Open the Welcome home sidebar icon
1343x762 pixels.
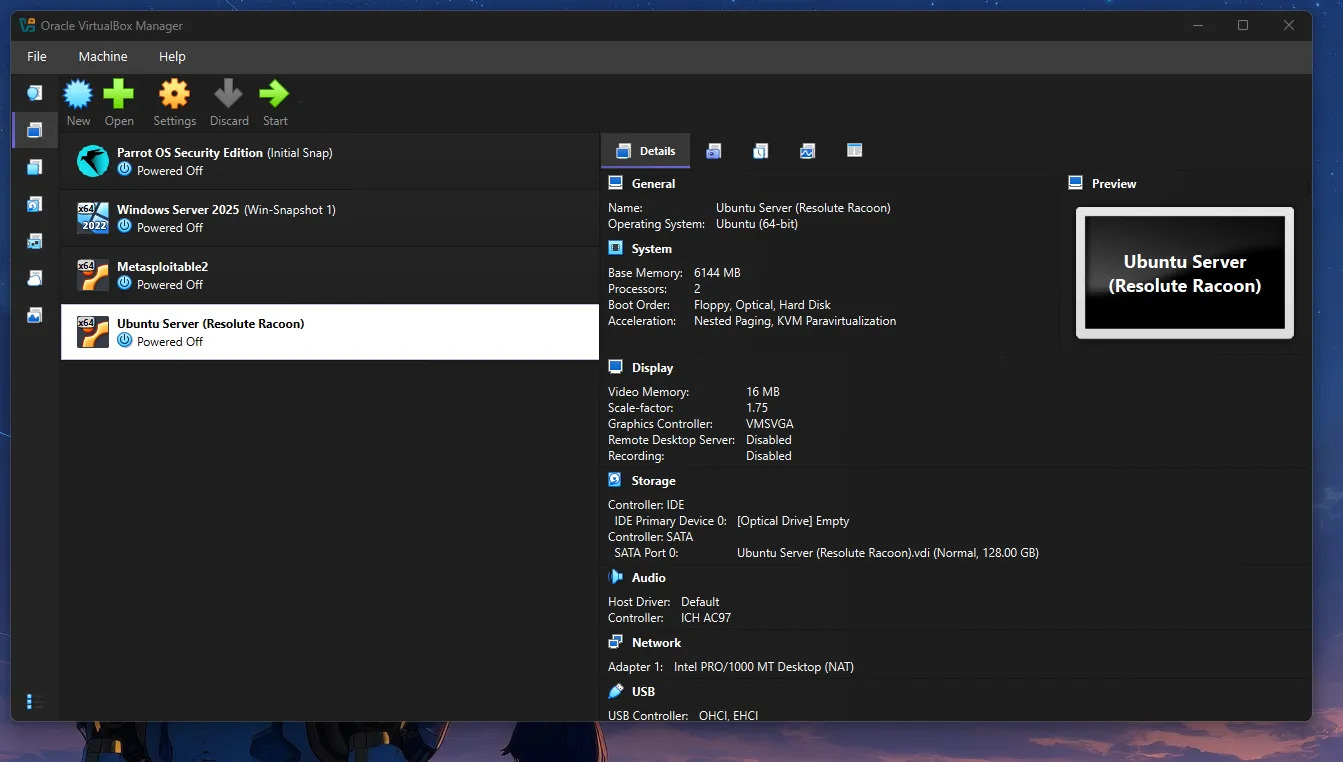(x=35, y=93)
